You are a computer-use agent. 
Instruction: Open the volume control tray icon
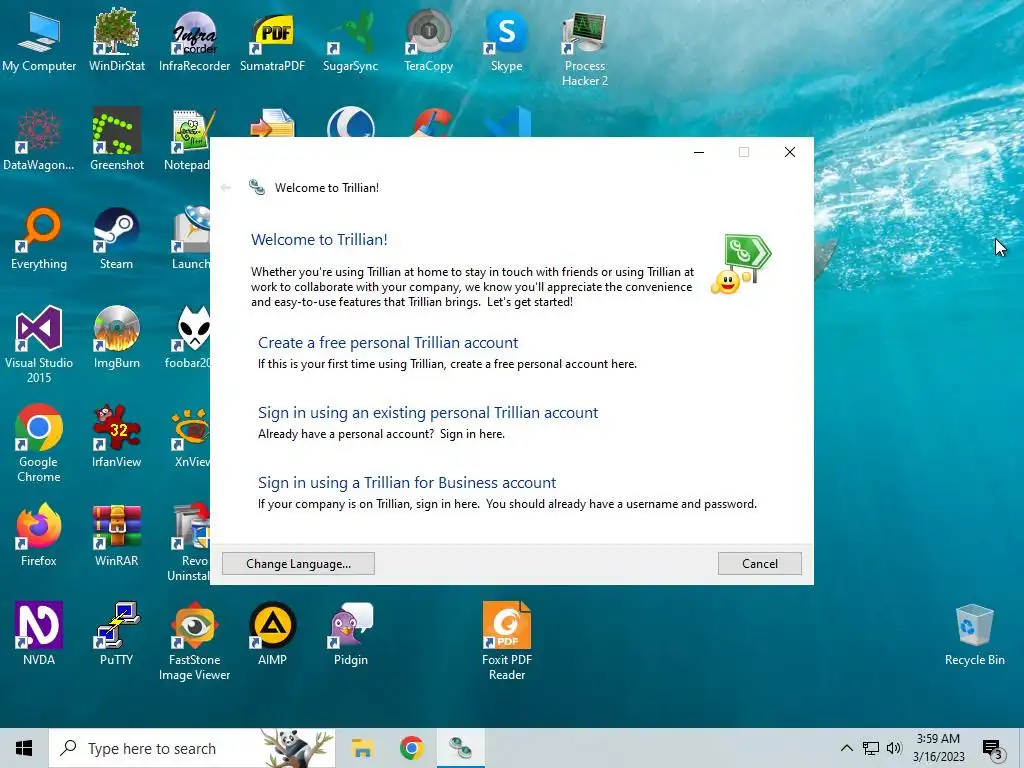894,748
